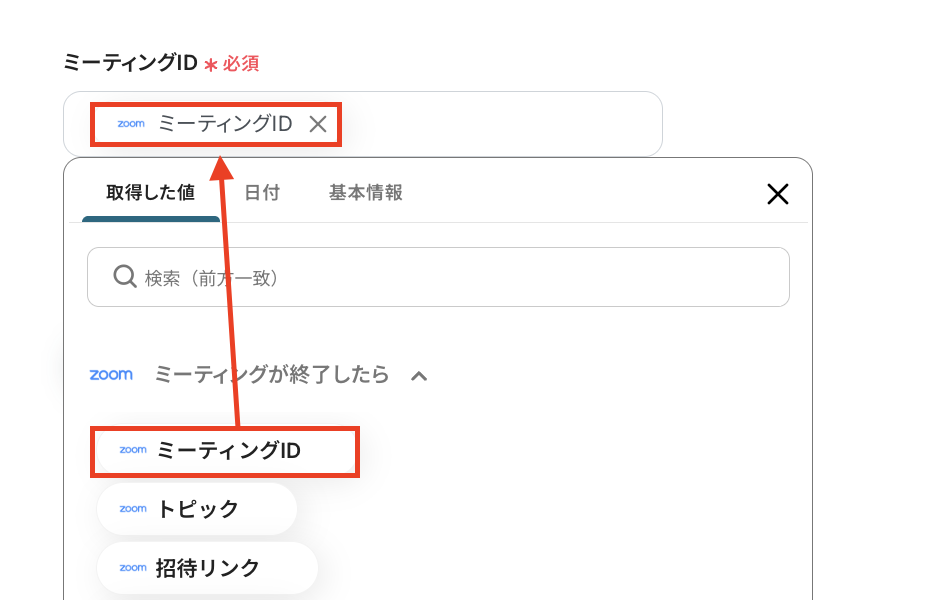Screen dimensions: 950x600
Task: Click the Zoom icon inside the selected chip
Action: pos(131,124)
